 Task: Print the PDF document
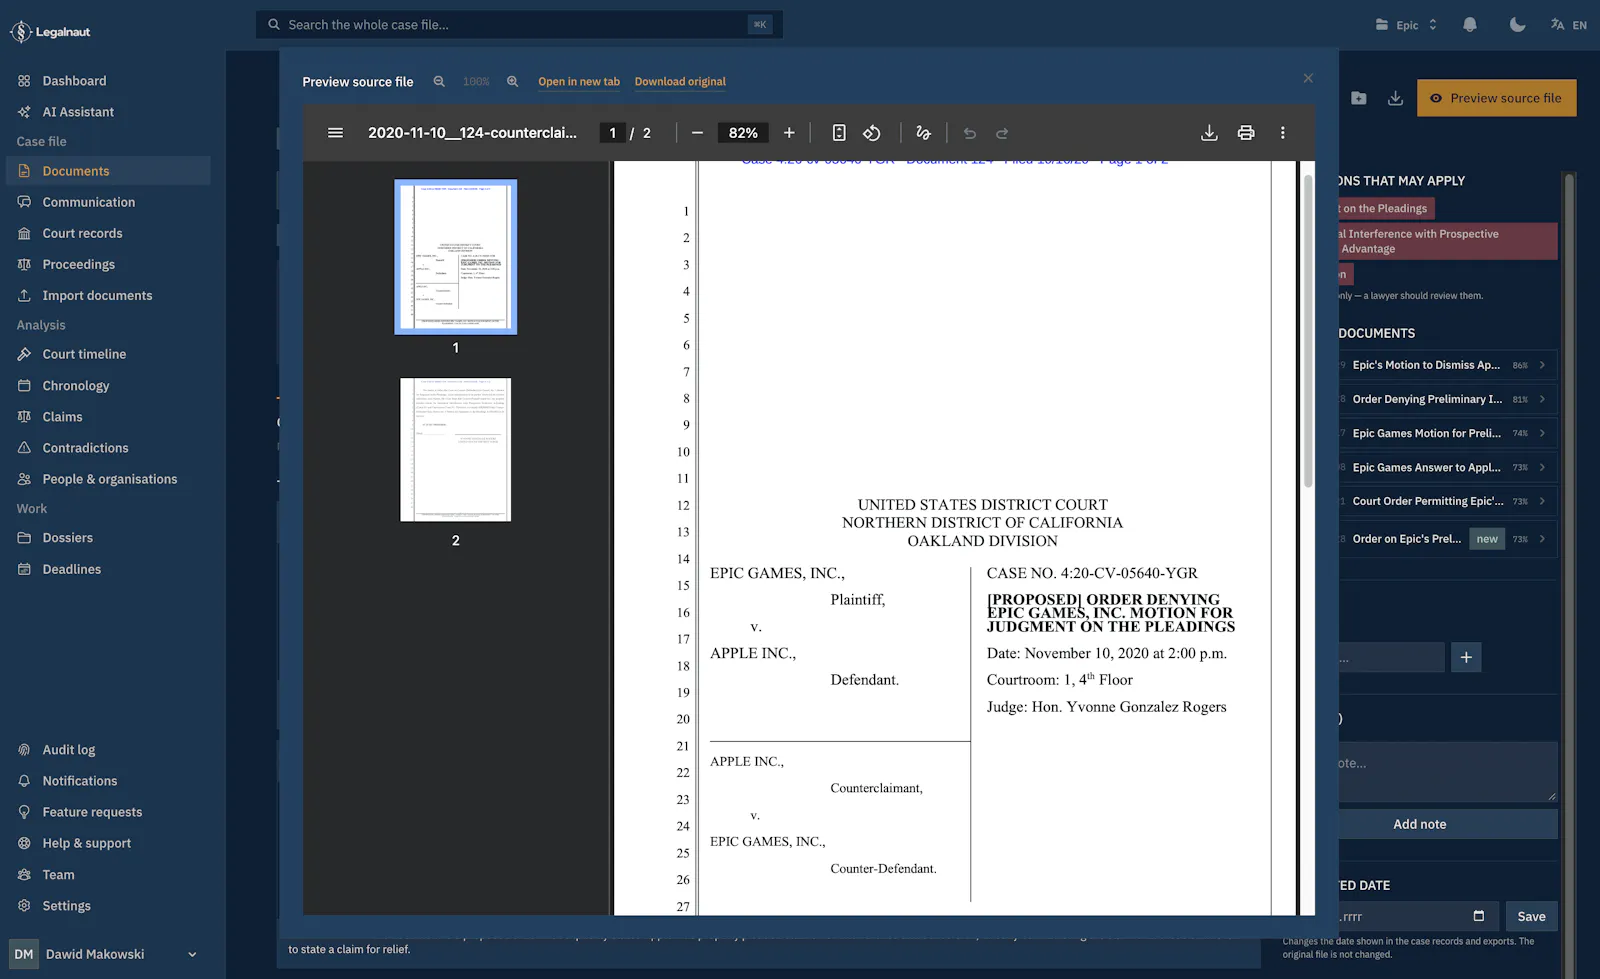pos(1246,133)
